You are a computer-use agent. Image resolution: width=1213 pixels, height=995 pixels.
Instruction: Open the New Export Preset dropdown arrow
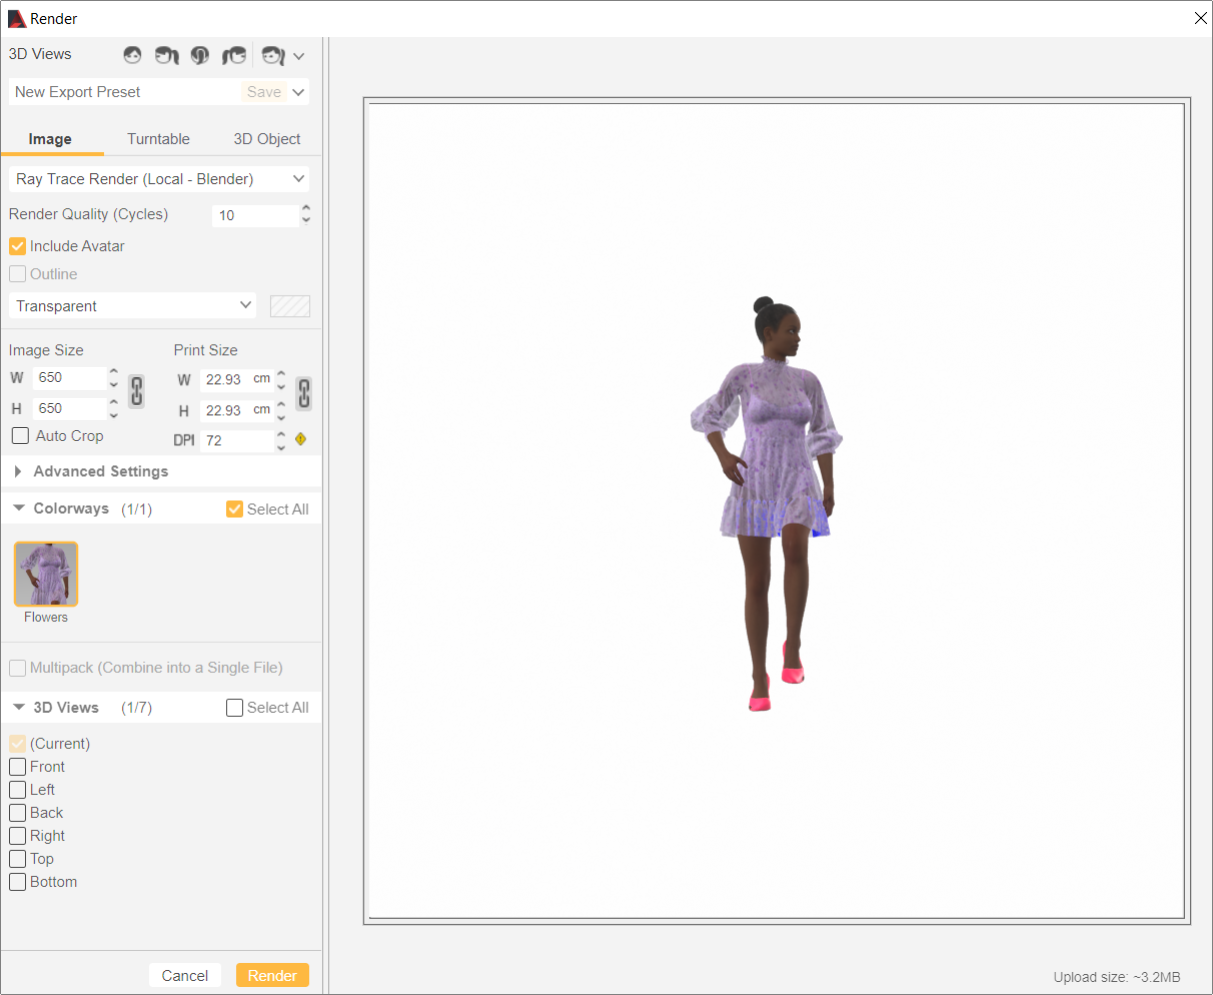298,92
